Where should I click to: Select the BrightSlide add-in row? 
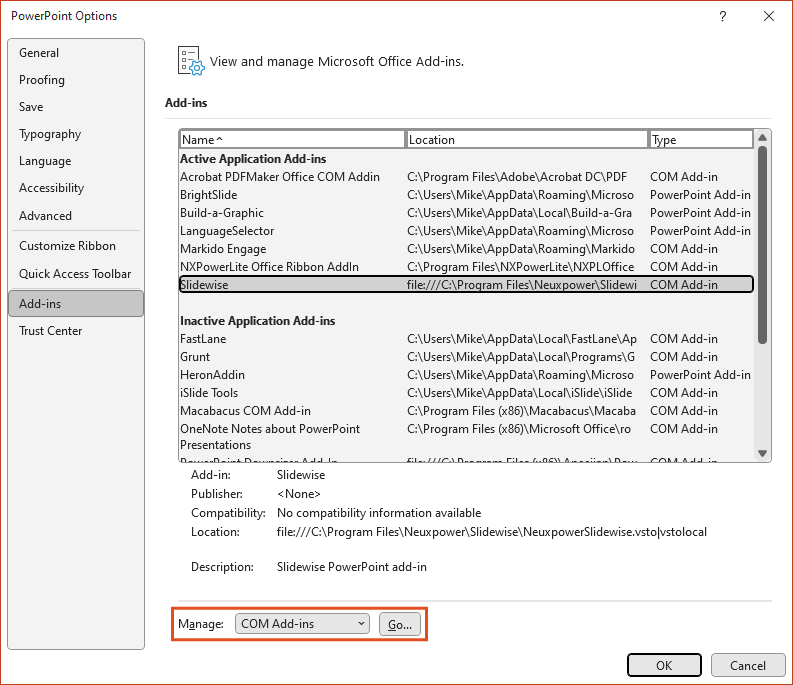coord(466,195)
